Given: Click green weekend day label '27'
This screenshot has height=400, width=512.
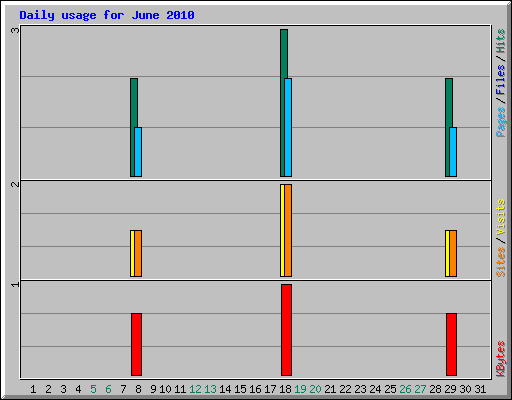Looking at the screenshot, I should pyautogui.click(x=420, y=389).
